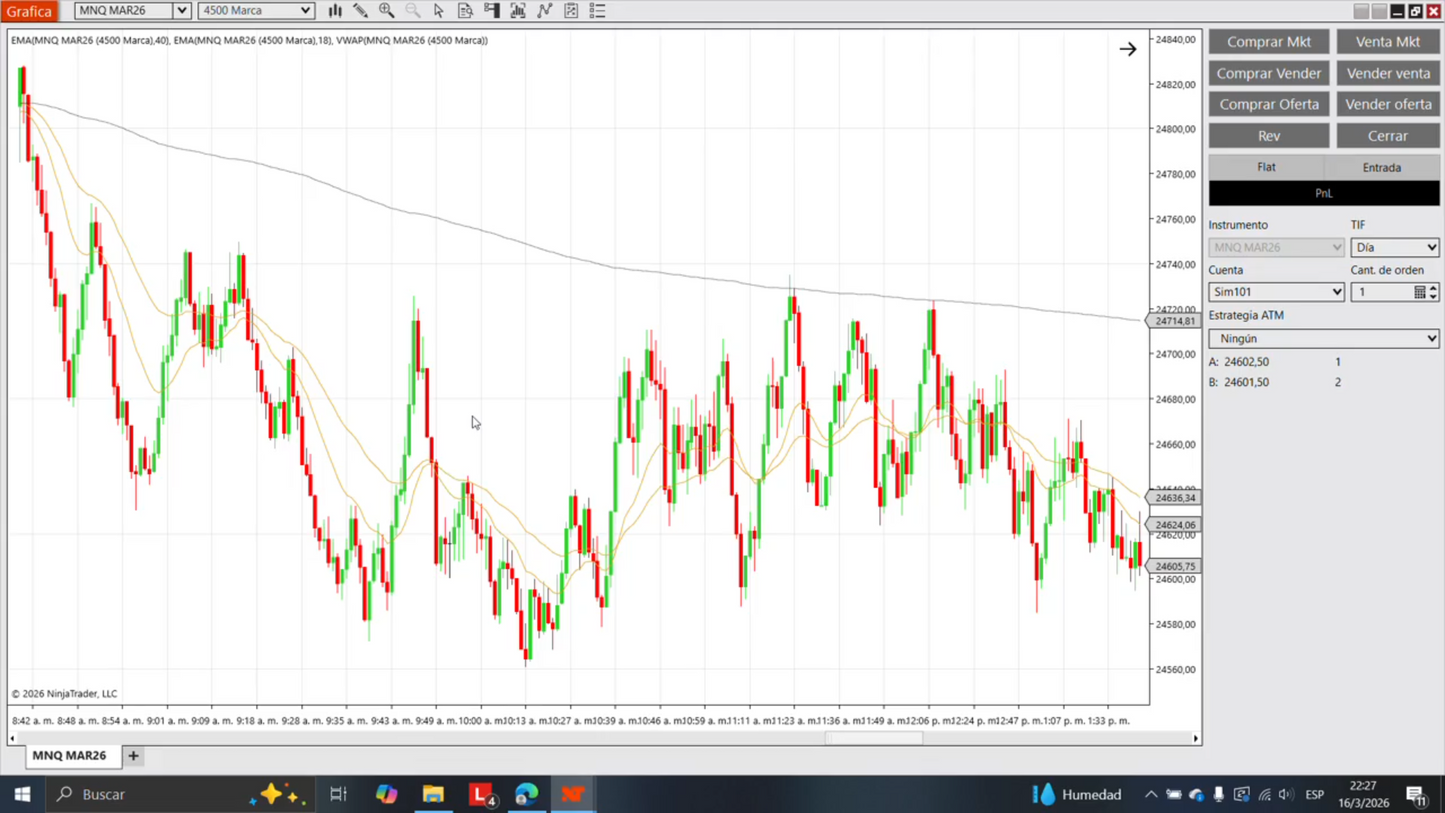Click the bid price B: 24601,50

click(x=1239, y=382)
